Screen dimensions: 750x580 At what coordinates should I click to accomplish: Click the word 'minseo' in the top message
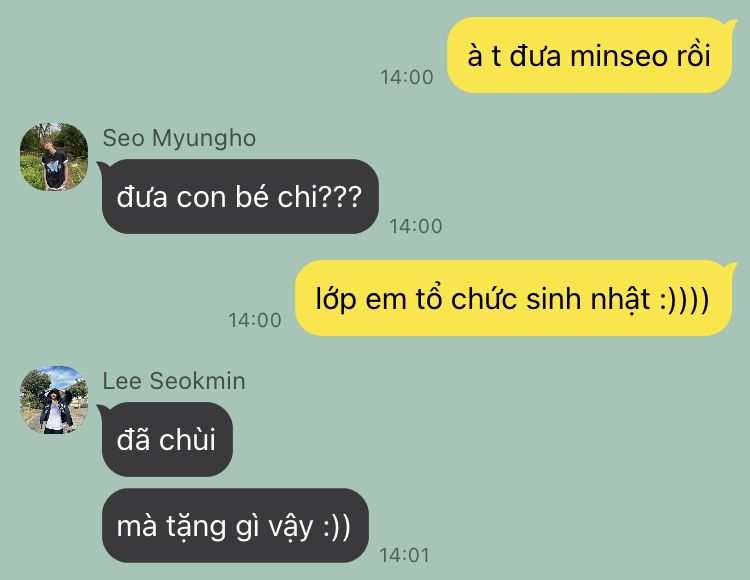[619, 55]
